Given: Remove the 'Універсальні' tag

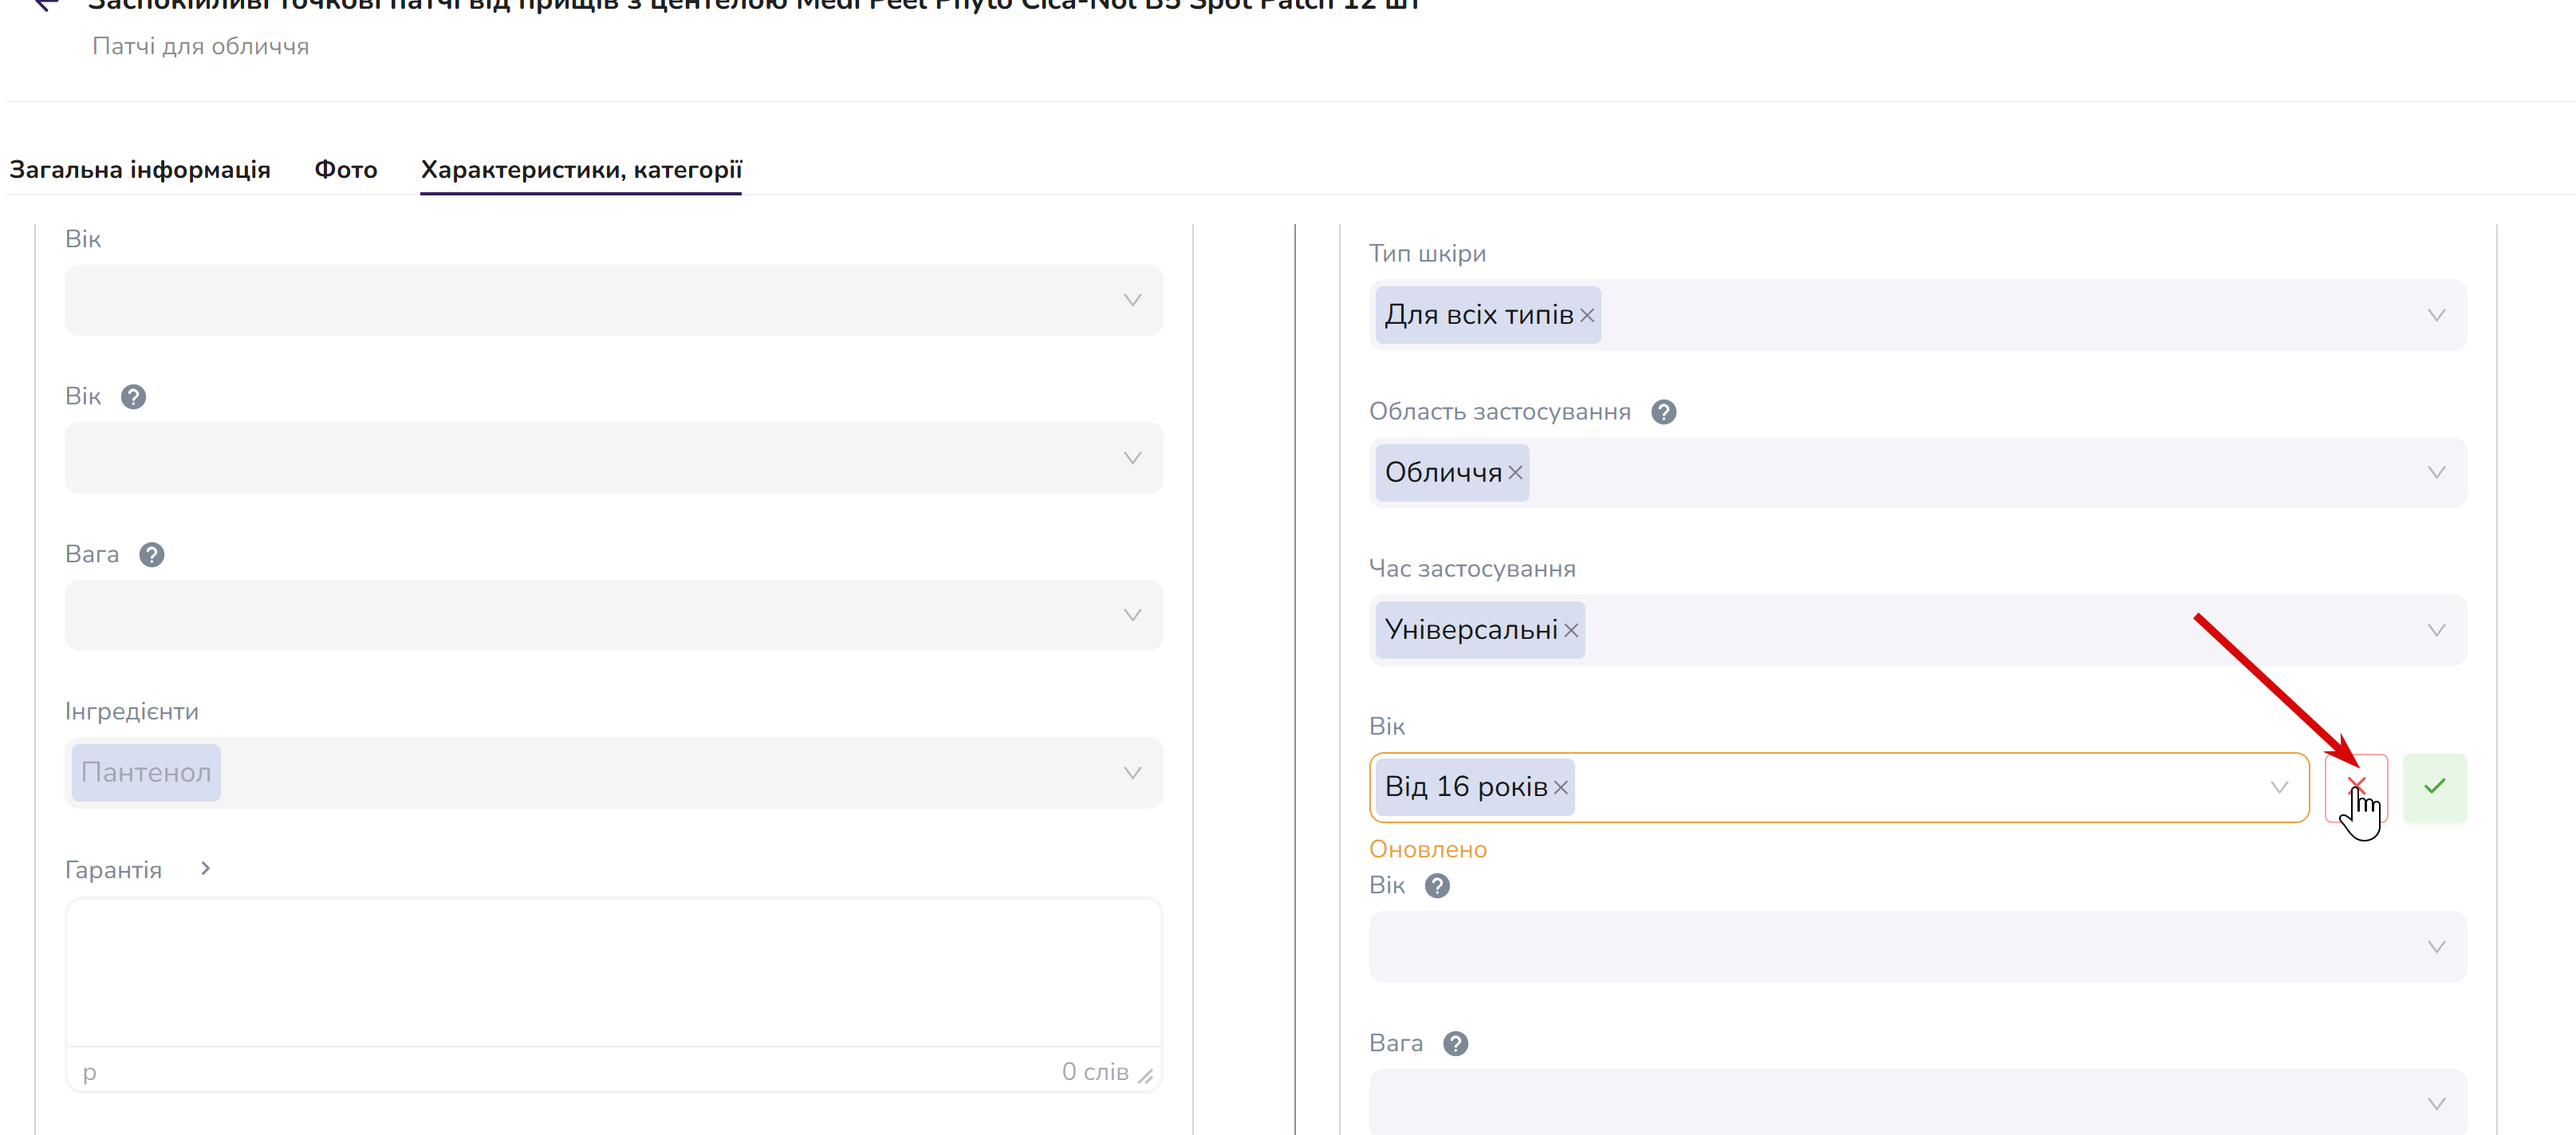Looking at the screenshot, I should coord(1571,630).
